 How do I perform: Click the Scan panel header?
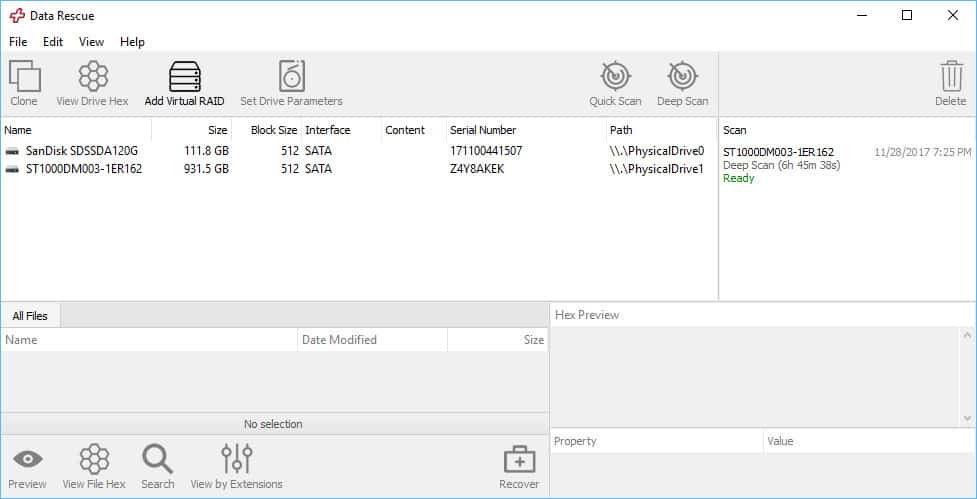[847, 130]
